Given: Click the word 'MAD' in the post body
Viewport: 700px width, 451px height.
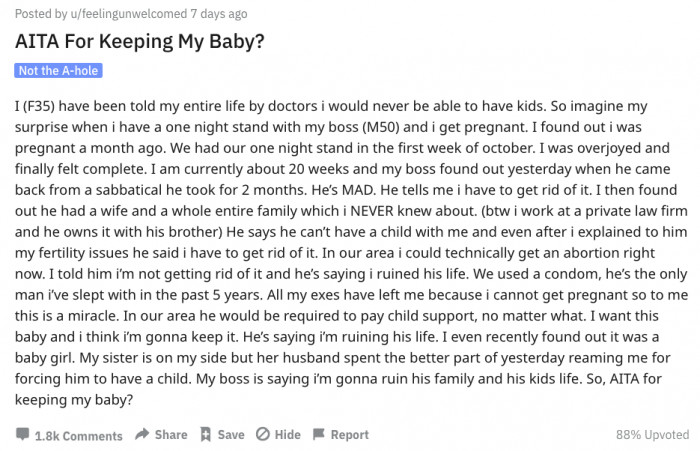Looking at the screenshot, I should (358, 190).
